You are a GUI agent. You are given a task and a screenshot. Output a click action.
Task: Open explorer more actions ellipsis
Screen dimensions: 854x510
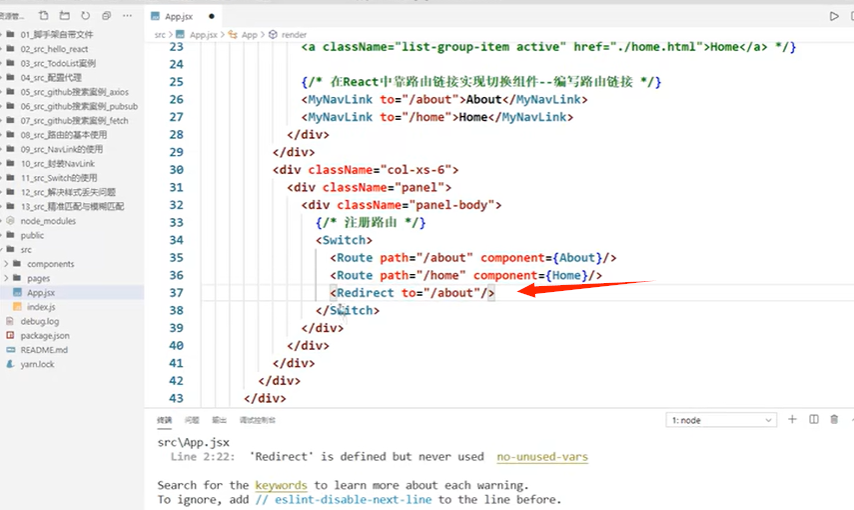click(127, 16)
